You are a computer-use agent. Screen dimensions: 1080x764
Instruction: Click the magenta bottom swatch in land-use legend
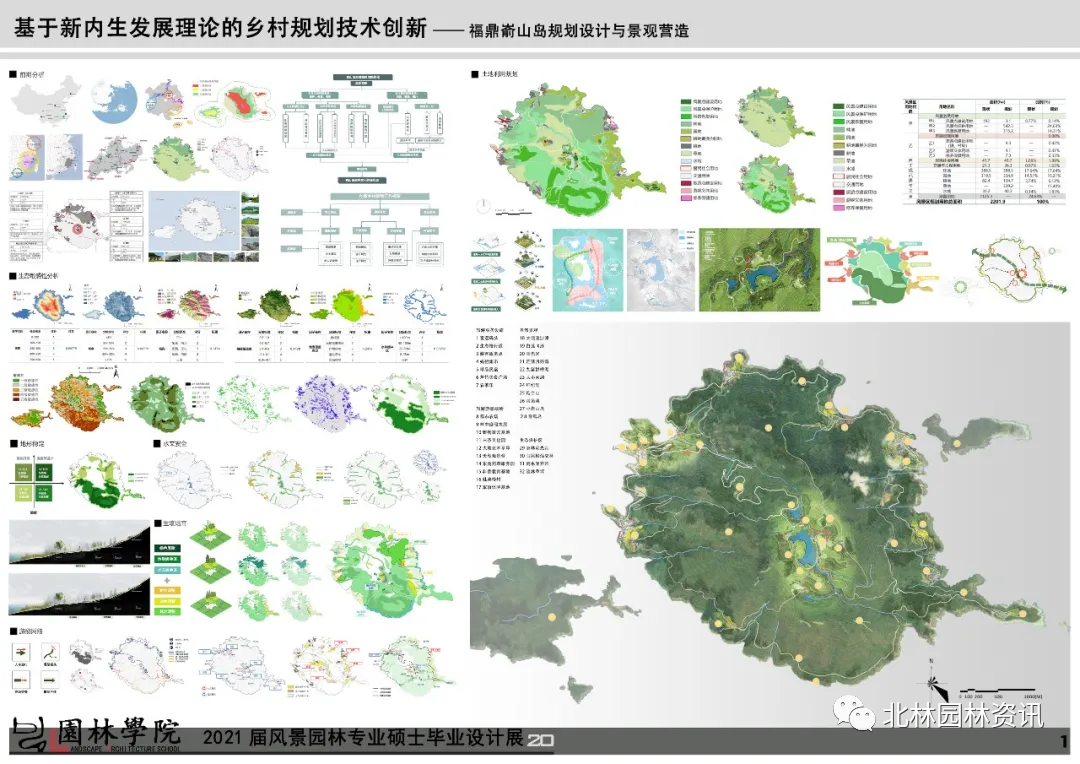(x=686, y=198)
